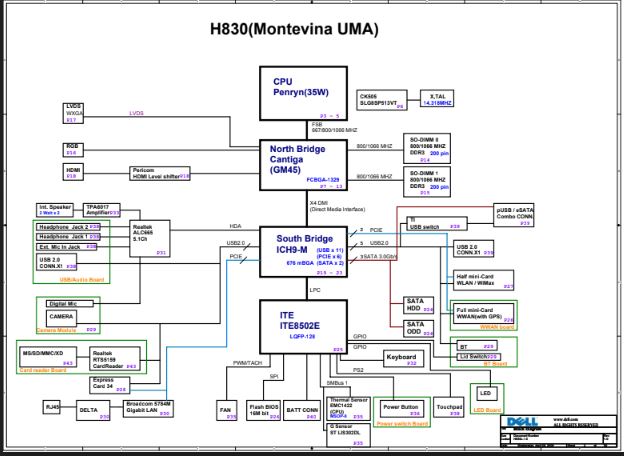
Task: Click USB 2.0 CONN in USB/Audio Board
Action: pyautogui.click(x=56, y=262)
